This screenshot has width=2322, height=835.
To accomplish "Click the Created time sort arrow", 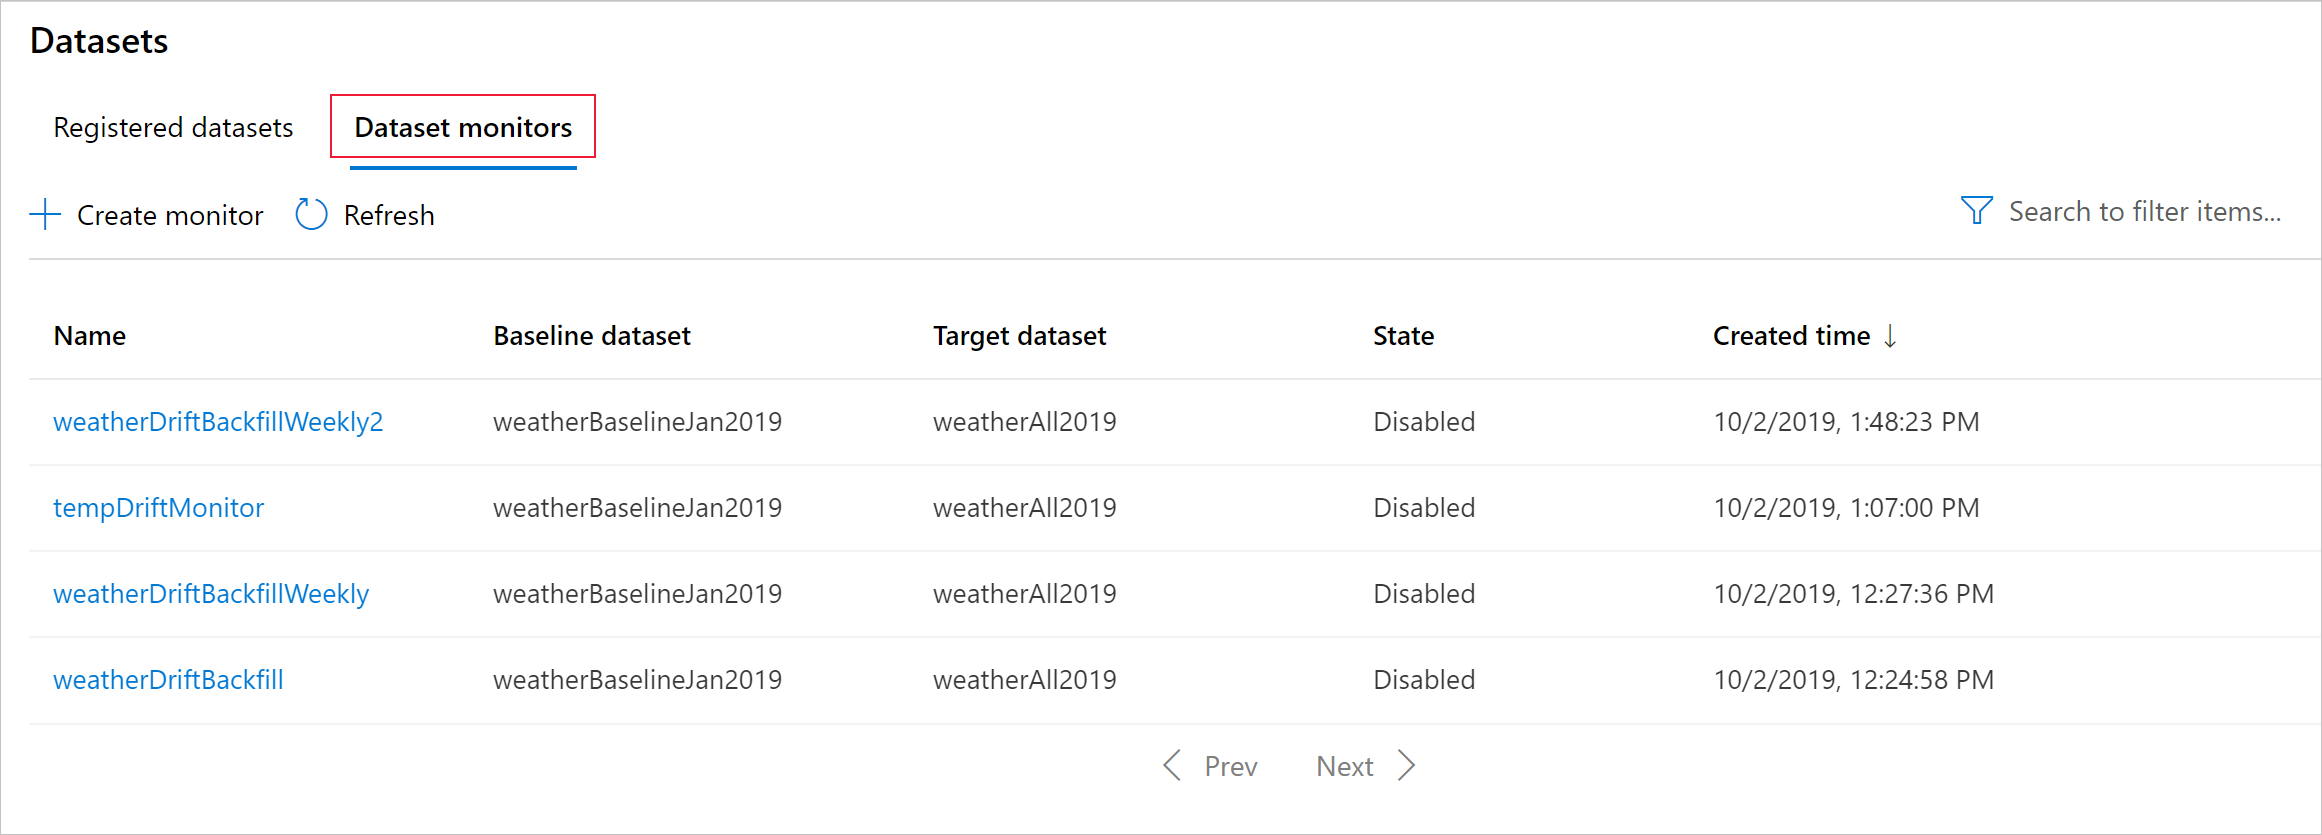I will pyautogui.click(x=1890, y=336).
